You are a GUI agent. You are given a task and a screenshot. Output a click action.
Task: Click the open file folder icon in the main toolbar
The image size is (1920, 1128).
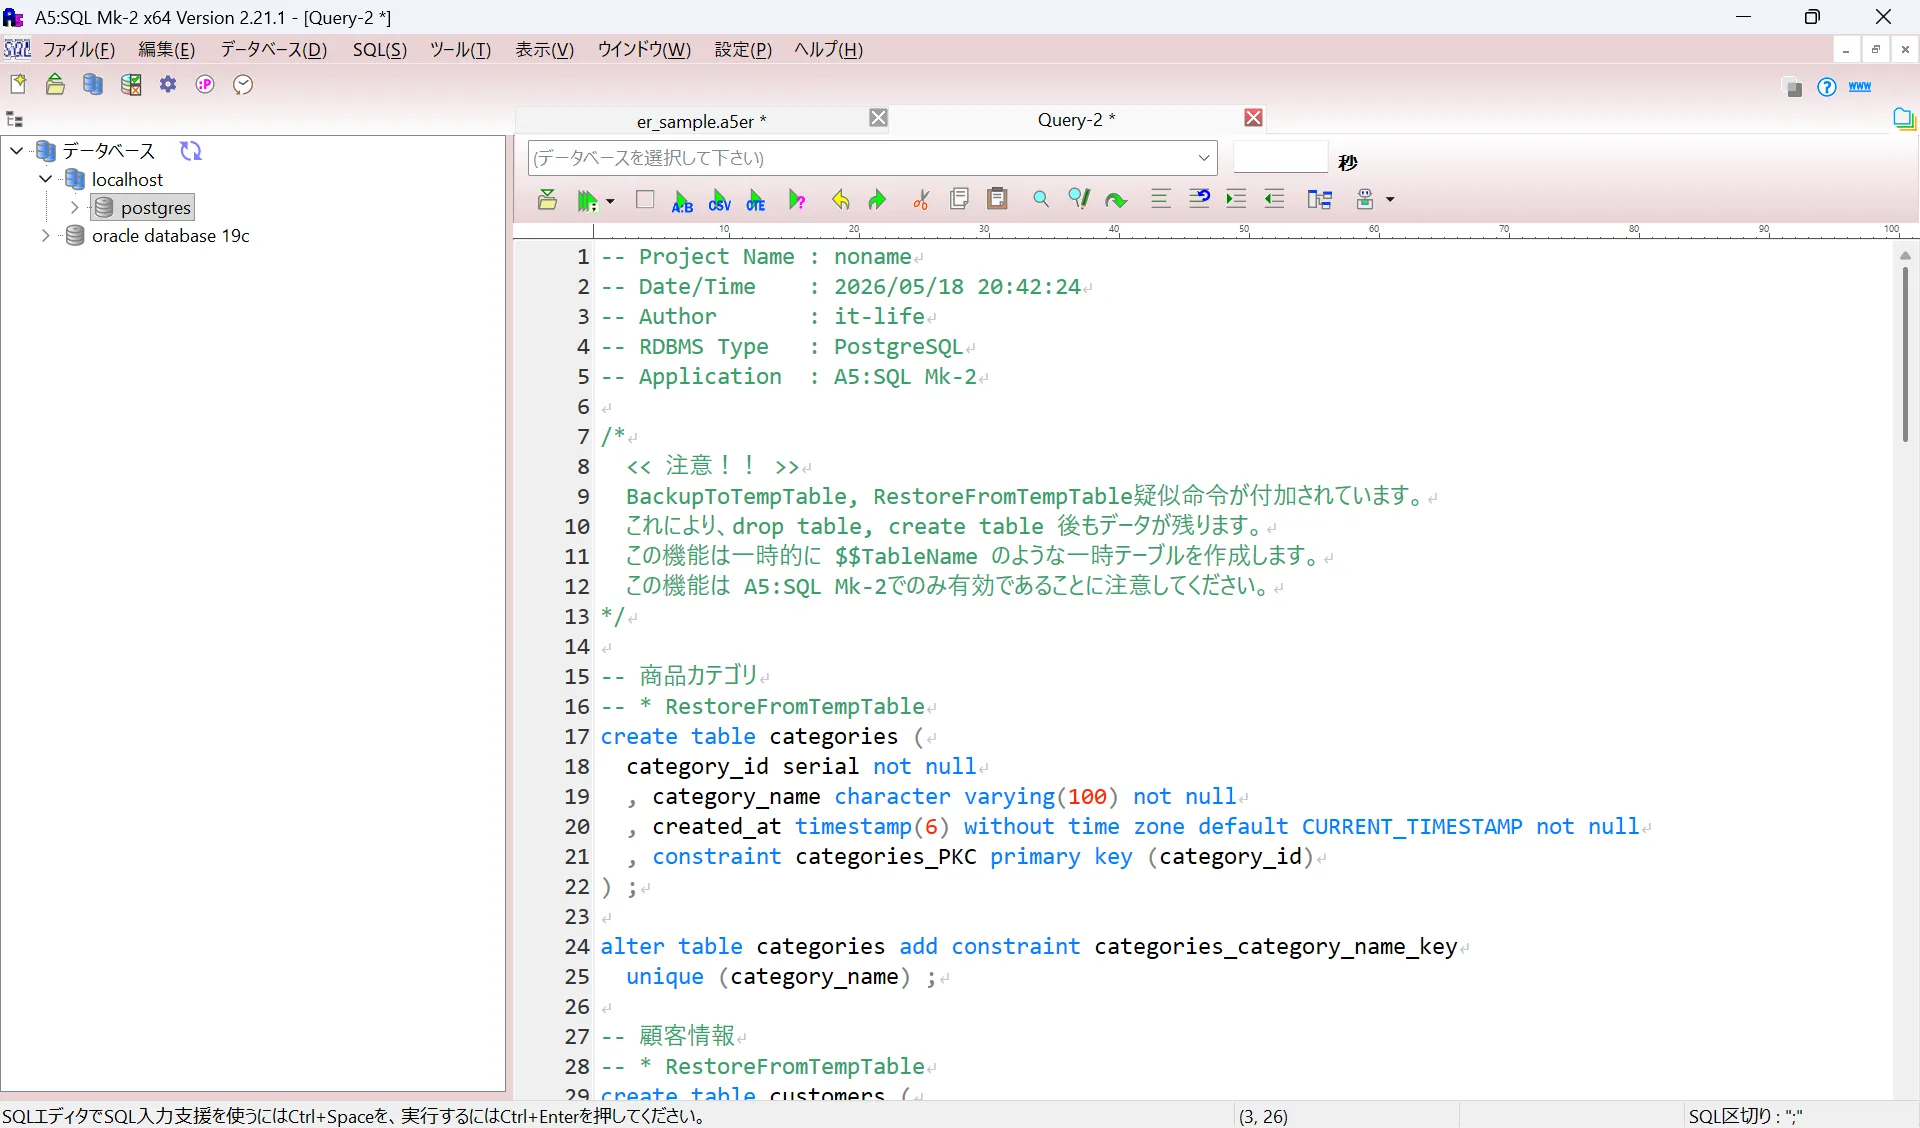(x=55, y=85)
